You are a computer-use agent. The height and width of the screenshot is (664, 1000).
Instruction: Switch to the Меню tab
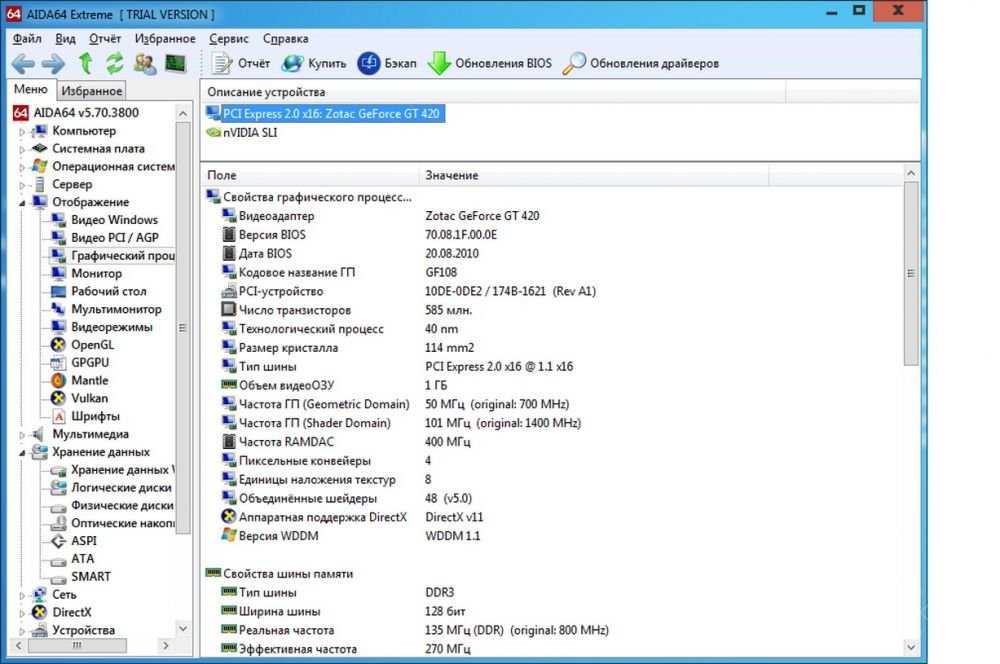31,89
